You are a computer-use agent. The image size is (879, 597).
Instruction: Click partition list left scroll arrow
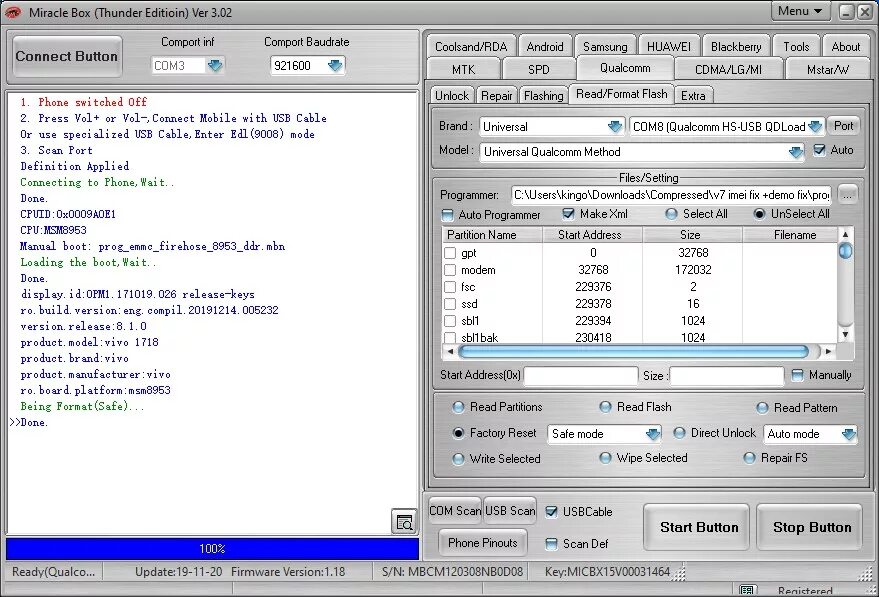coord(450,351)
